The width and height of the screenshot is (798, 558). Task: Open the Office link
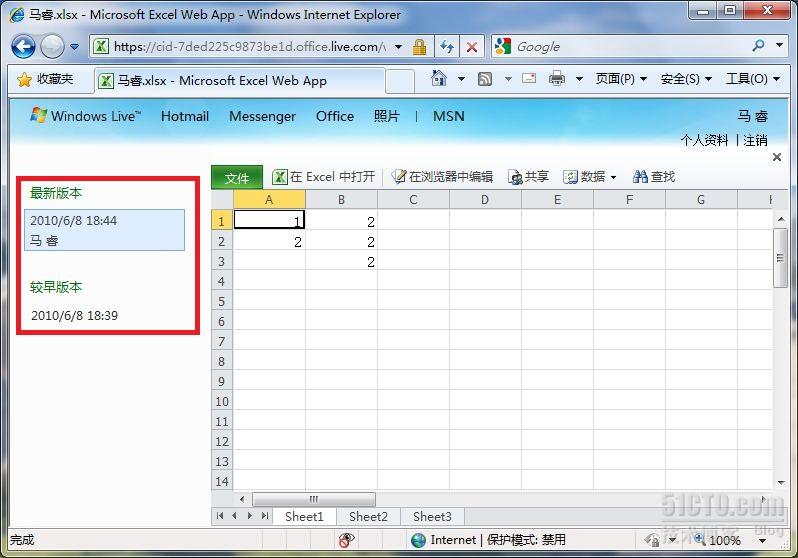coord(335,116)
